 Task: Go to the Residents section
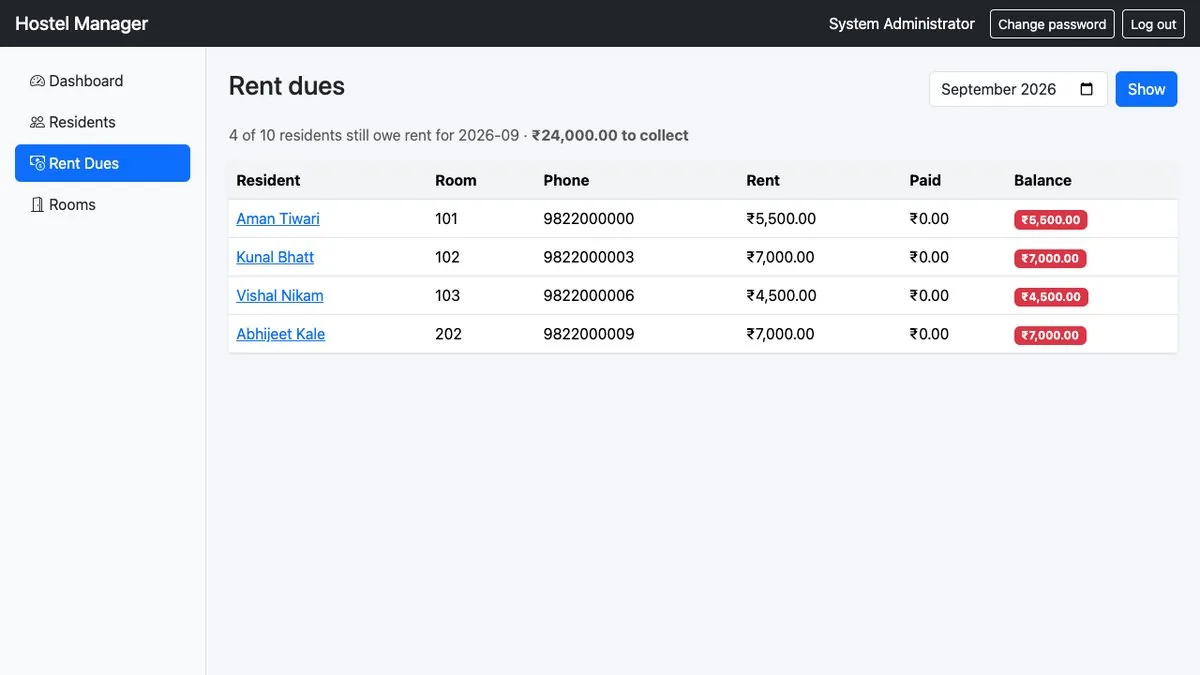[102, 122]
